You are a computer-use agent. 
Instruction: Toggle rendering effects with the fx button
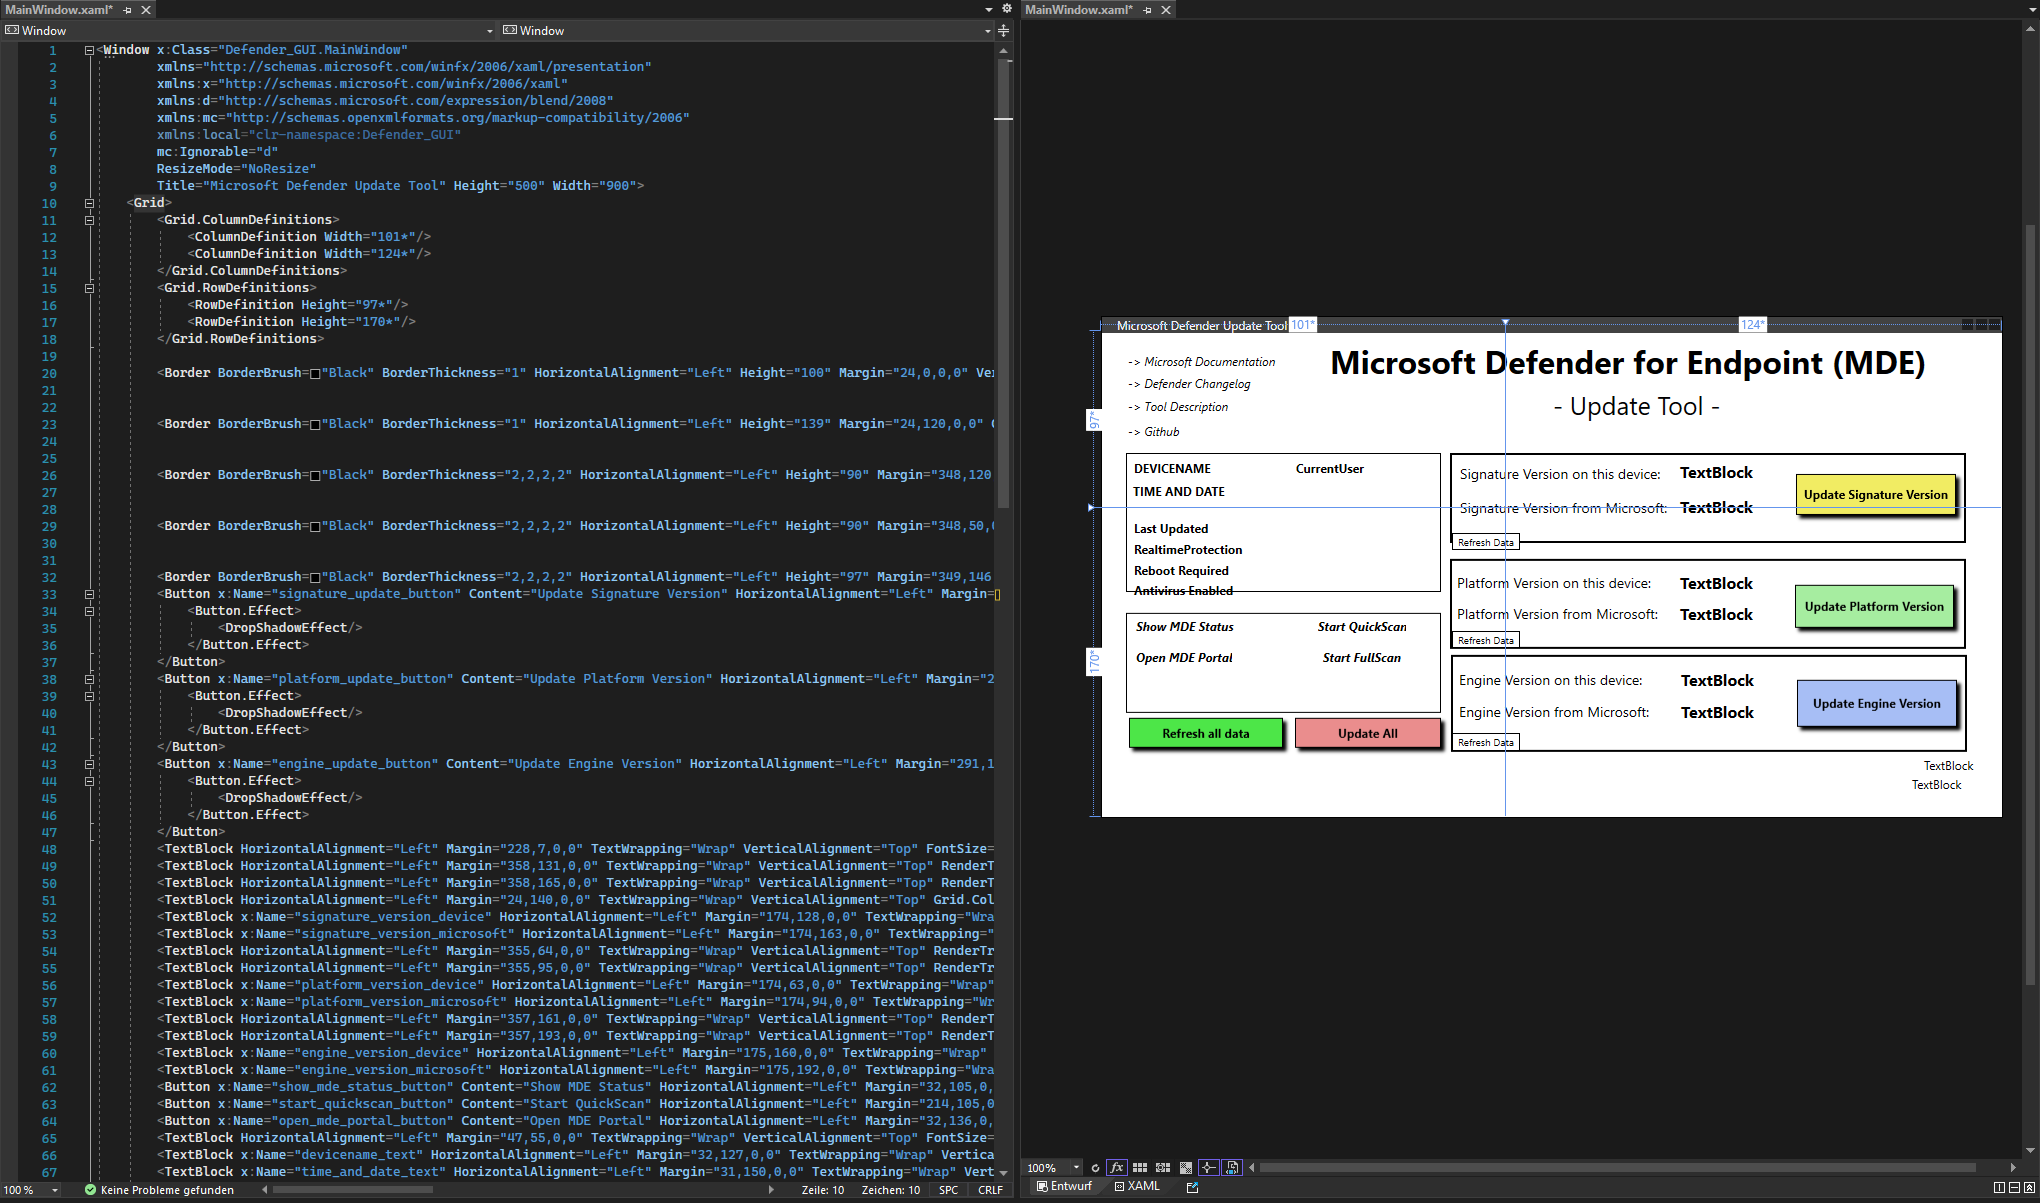coord(1115,1167)
